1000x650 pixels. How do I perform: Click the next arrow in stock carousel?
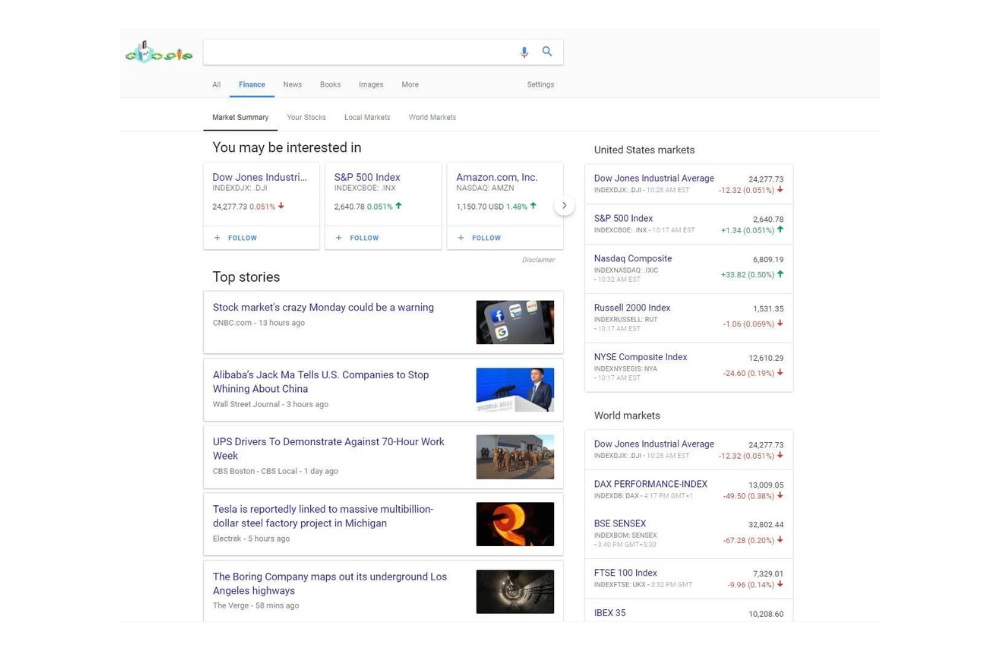click(564, 206)
